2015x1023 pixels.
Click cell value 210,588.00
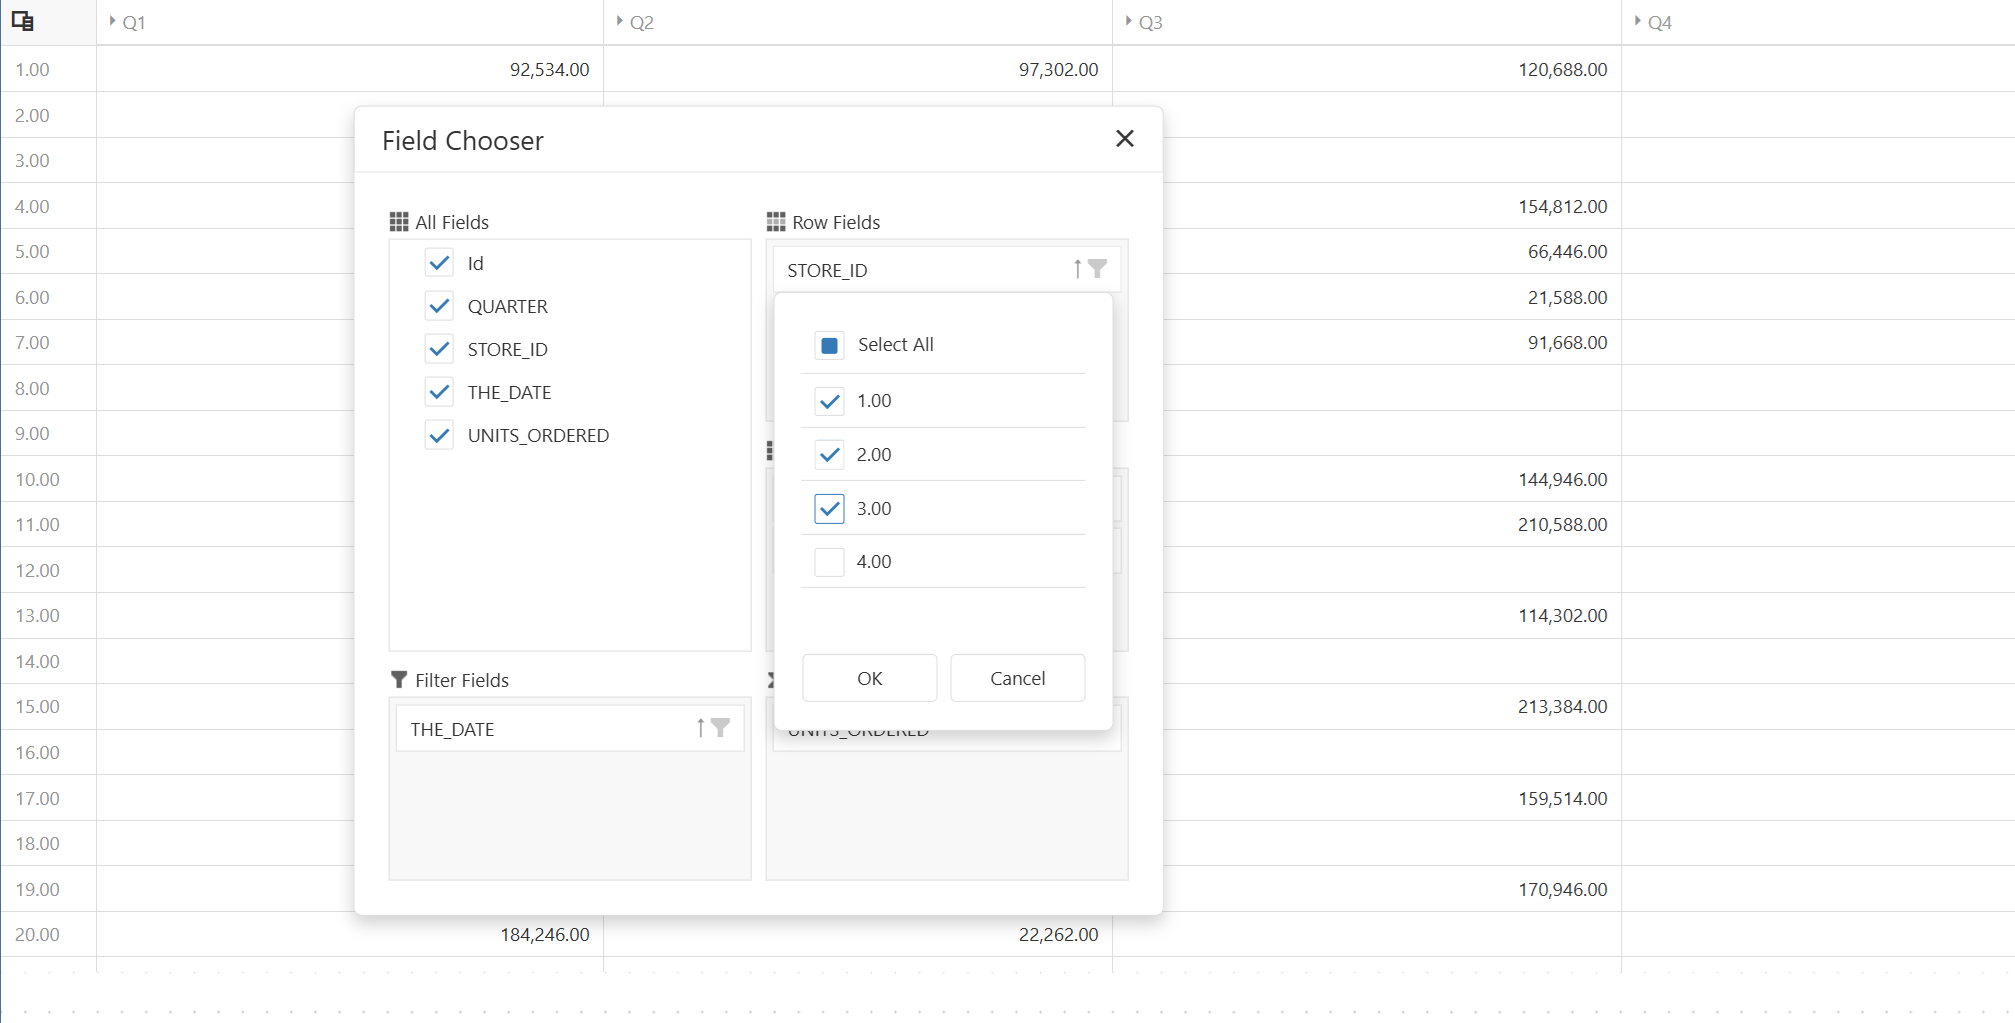click(x=1563, y=524)
